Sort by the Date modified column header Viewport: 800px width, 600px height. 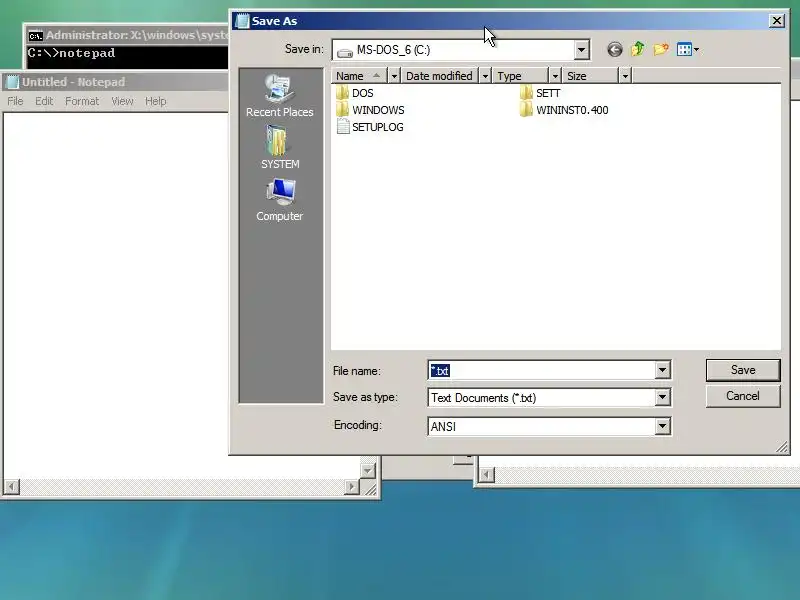coord(440,76)
